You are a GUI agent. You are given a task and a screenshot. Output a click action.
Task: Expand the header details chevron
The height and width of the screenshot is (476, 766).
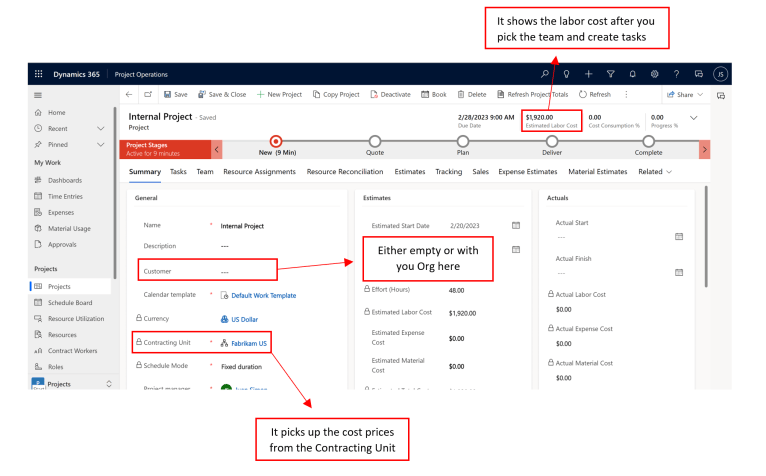tap(694, 118)
